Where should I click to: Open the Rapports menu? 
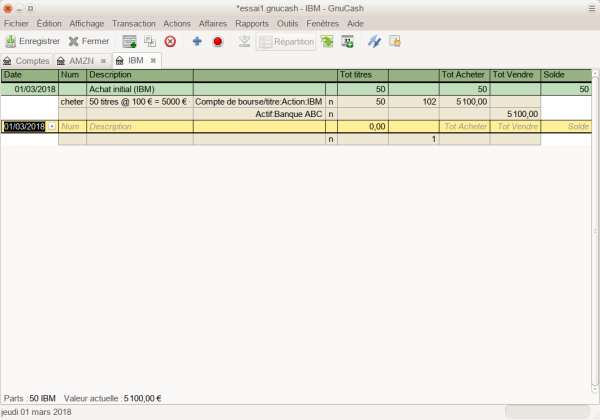click(251, 22)
